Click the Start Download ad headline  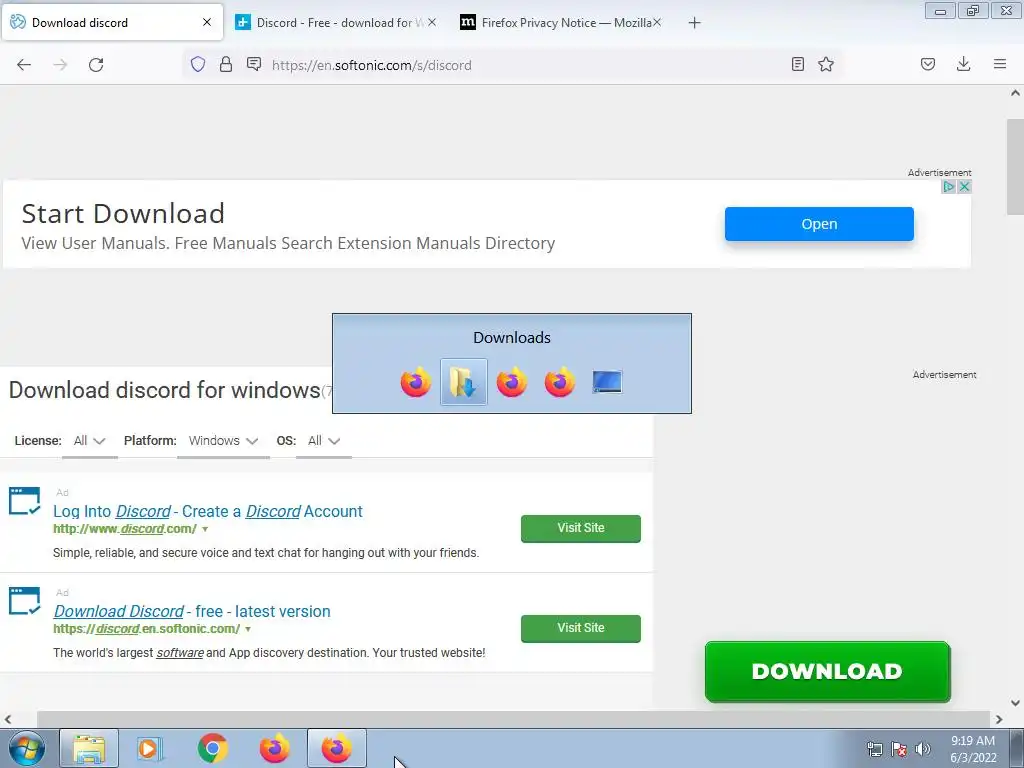(123, 214)
